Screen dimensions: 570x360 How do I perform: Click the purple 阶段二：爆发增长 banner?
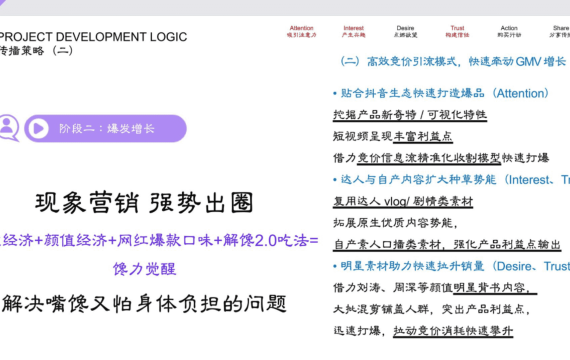point(105,128)
